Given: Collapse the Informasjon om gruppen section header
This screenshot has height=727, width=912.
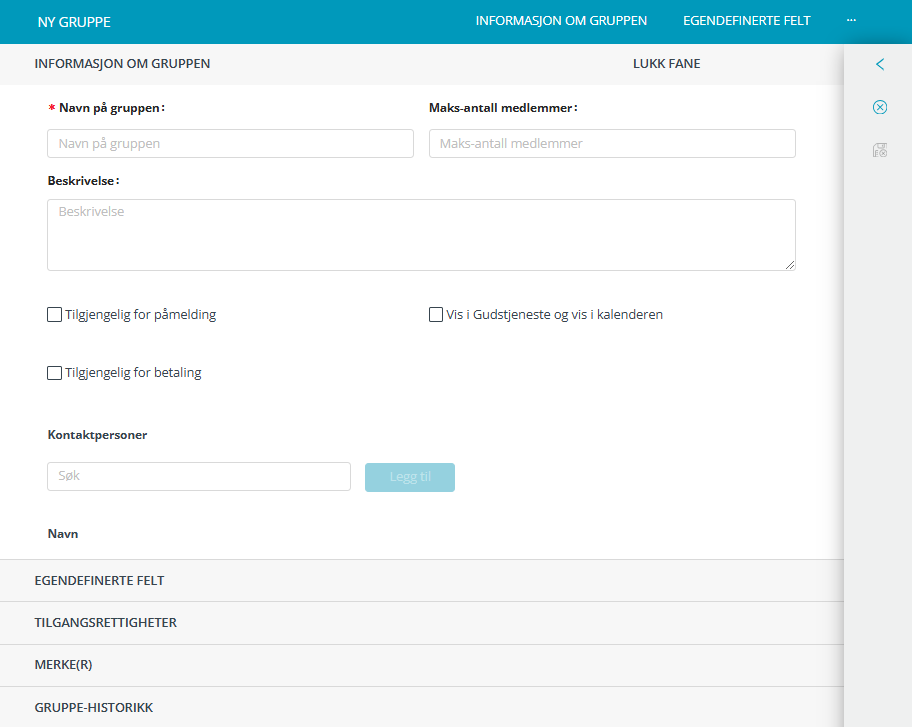Looking at the screenshot, I should (122, 64).
